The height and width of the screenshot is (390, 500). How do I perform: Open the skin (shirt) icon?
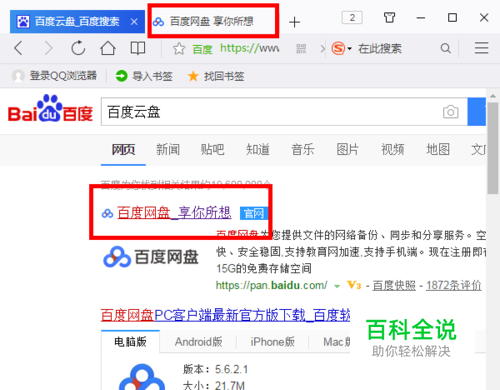[x=389, y=17]
